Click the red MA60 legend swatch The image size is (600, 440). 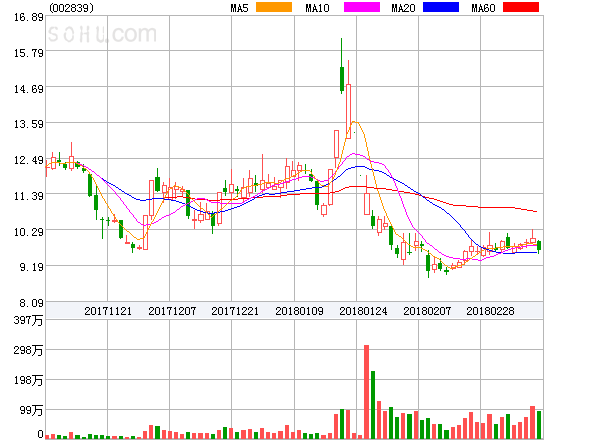(x=521, y=7)
